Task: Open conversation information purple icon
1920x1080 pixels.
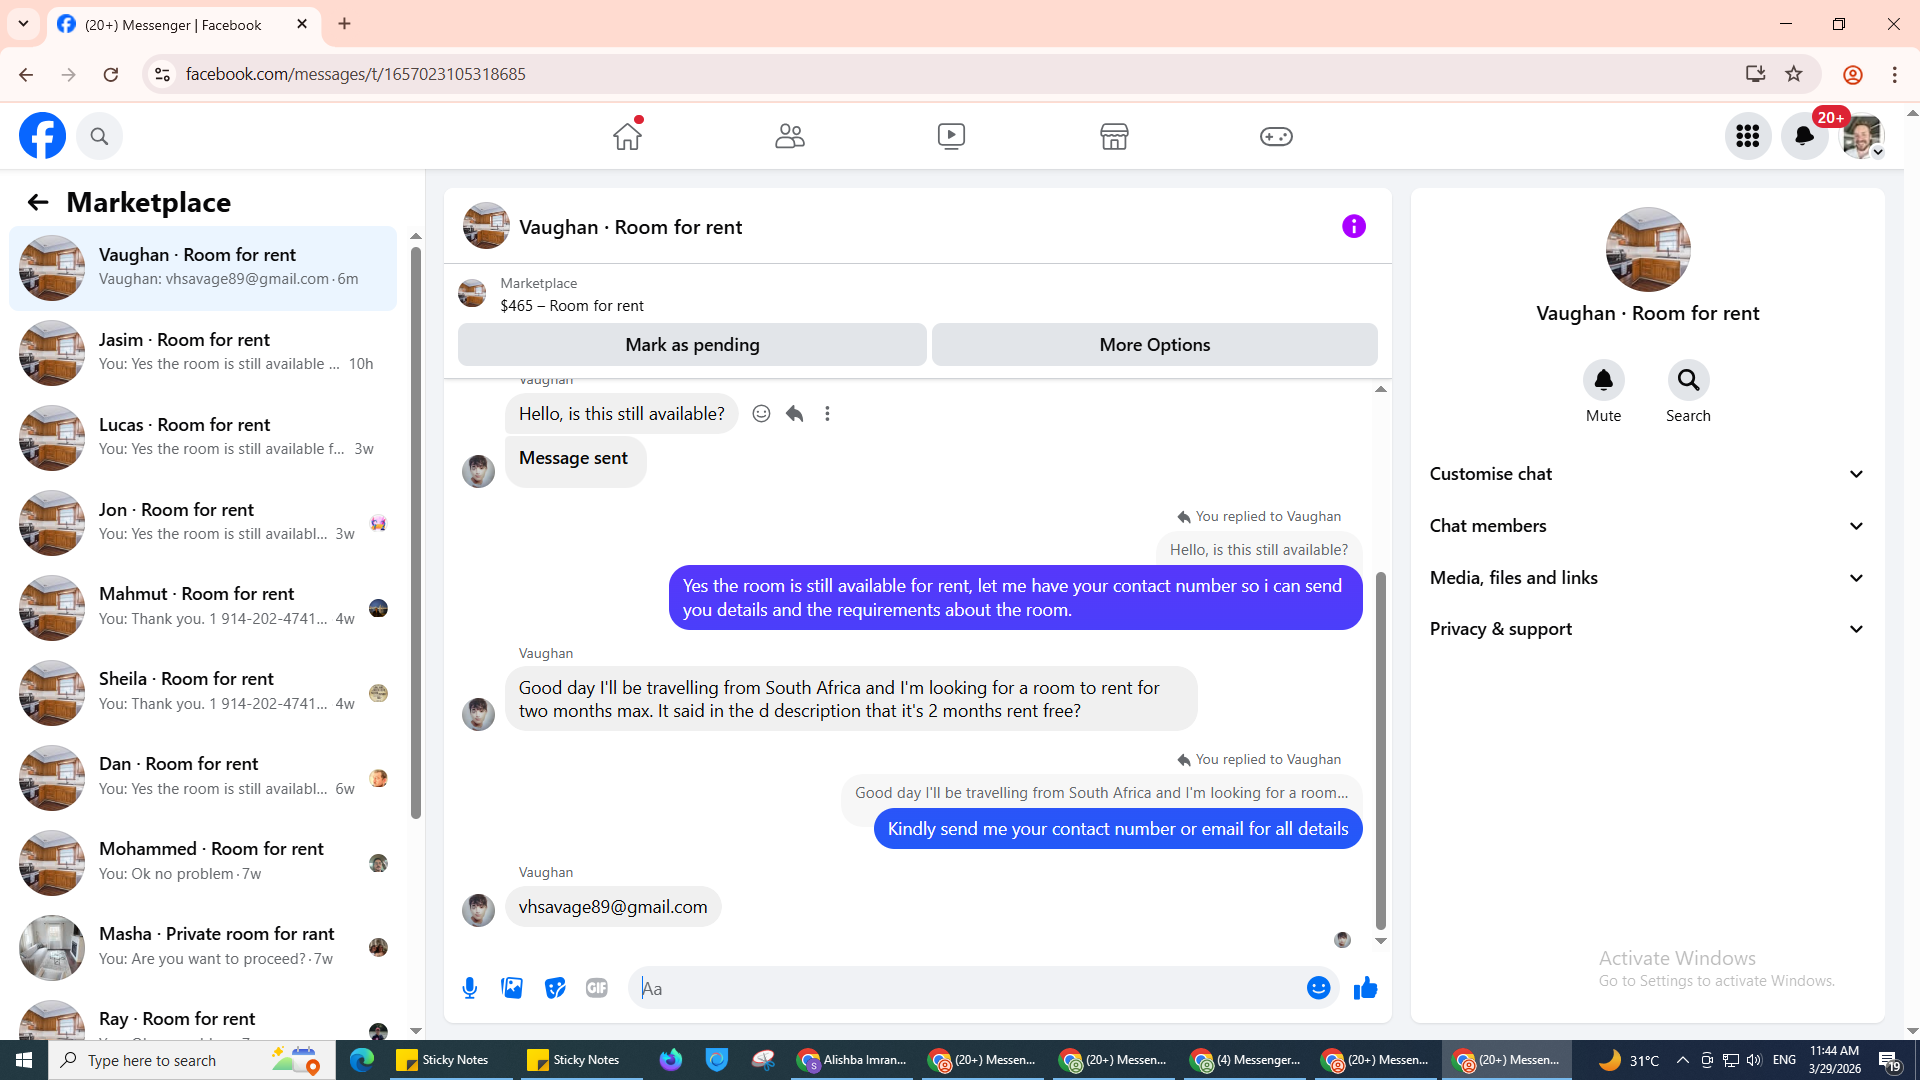Action: coord(1354,227)
